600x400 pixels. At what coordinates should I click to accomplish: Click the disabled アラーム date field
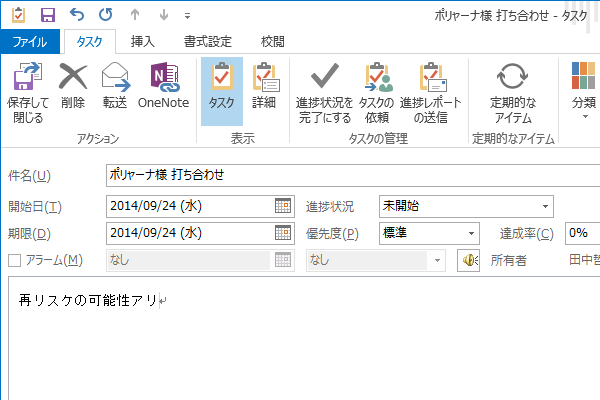point(189,260)
